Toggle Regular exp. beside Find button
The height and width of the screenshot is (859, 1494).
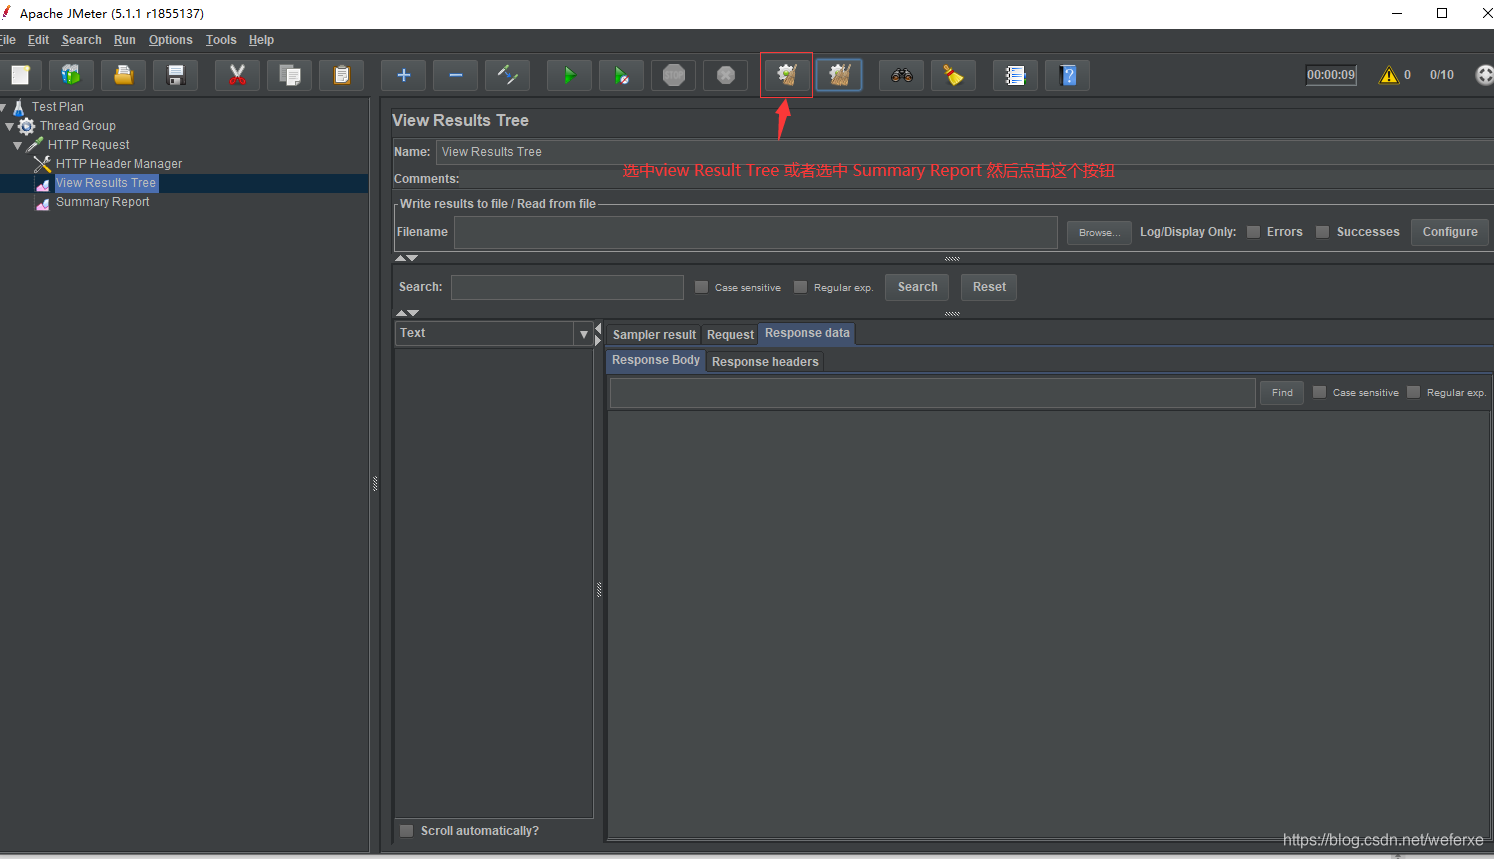(1413, 392)
